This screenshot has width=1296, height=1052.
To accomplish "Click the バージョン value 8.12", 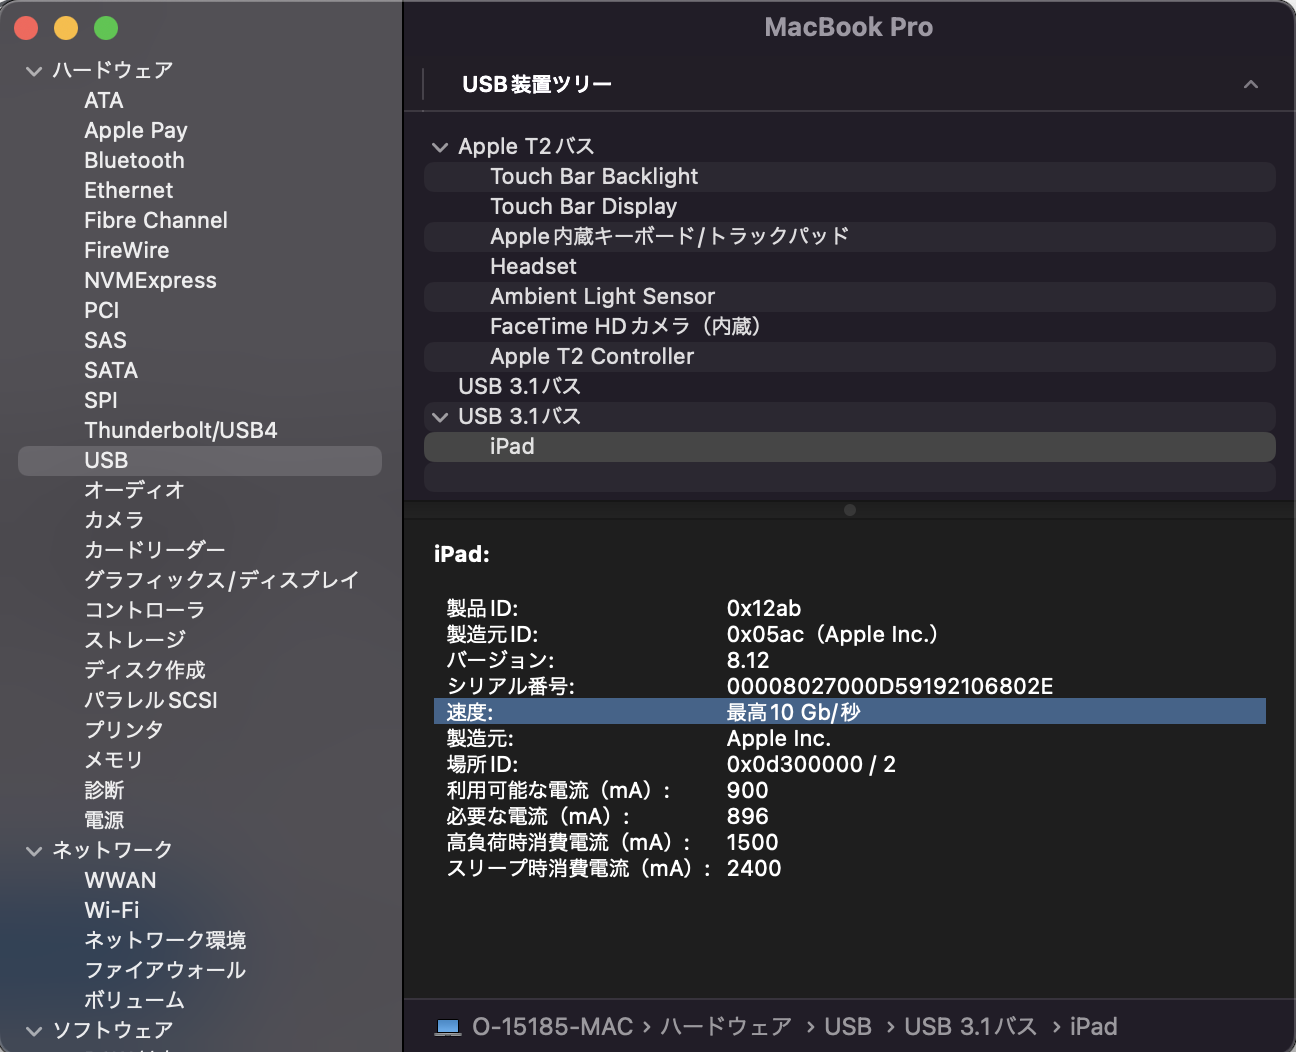I will tap(748, 660).
